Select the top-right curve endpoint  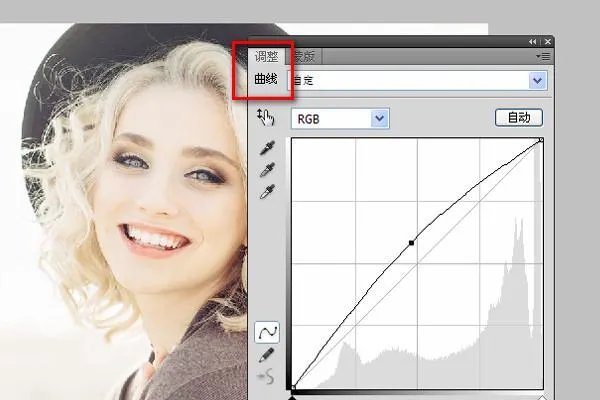pos(541,140)
